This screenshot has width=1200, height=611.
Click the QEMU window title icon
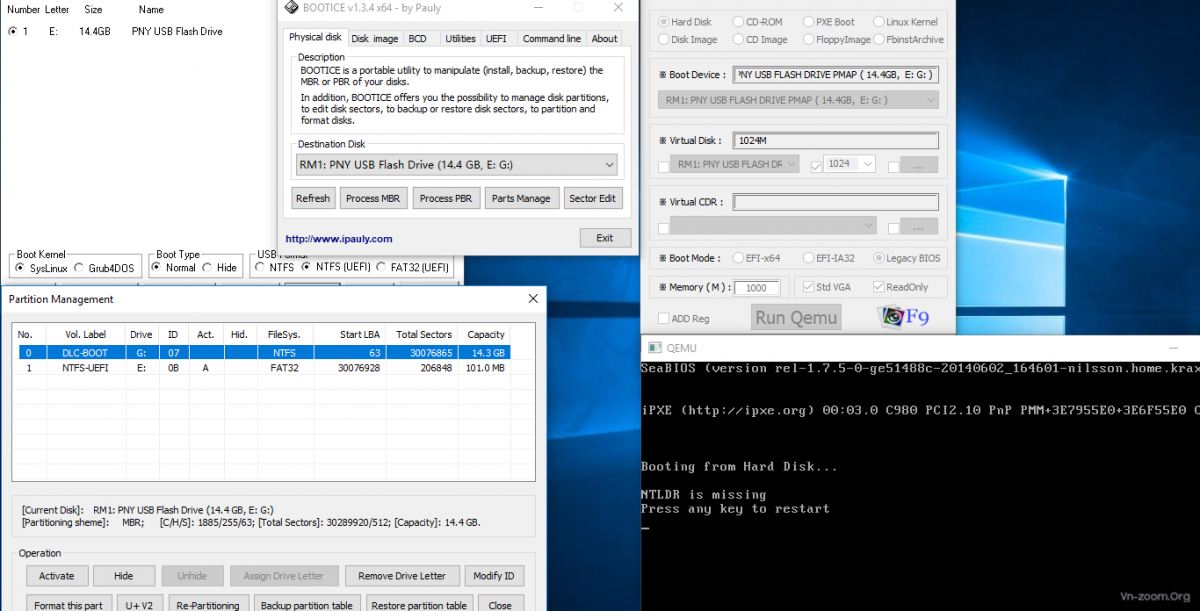click(655, 348)
